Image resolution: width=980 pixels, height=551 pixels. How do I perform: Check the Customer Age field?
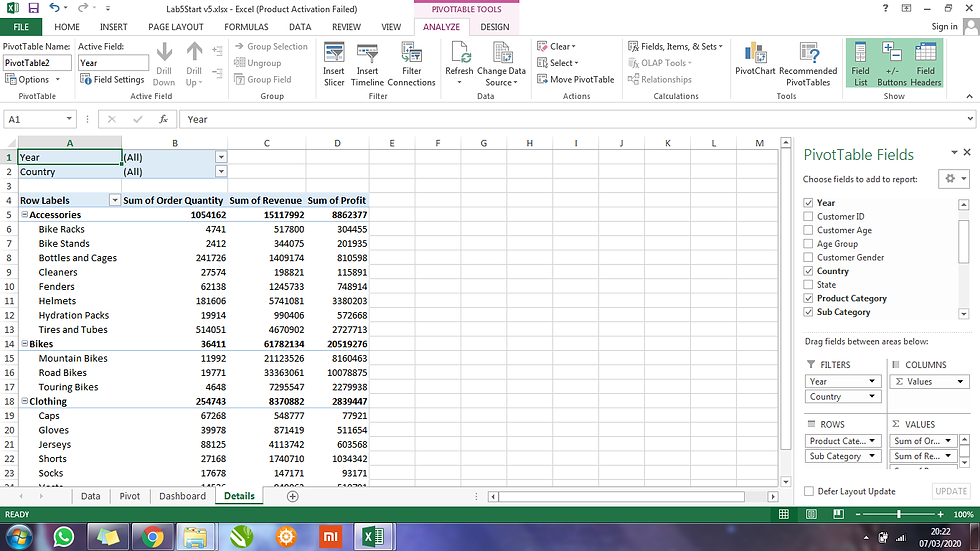click(x=808, y=231)
